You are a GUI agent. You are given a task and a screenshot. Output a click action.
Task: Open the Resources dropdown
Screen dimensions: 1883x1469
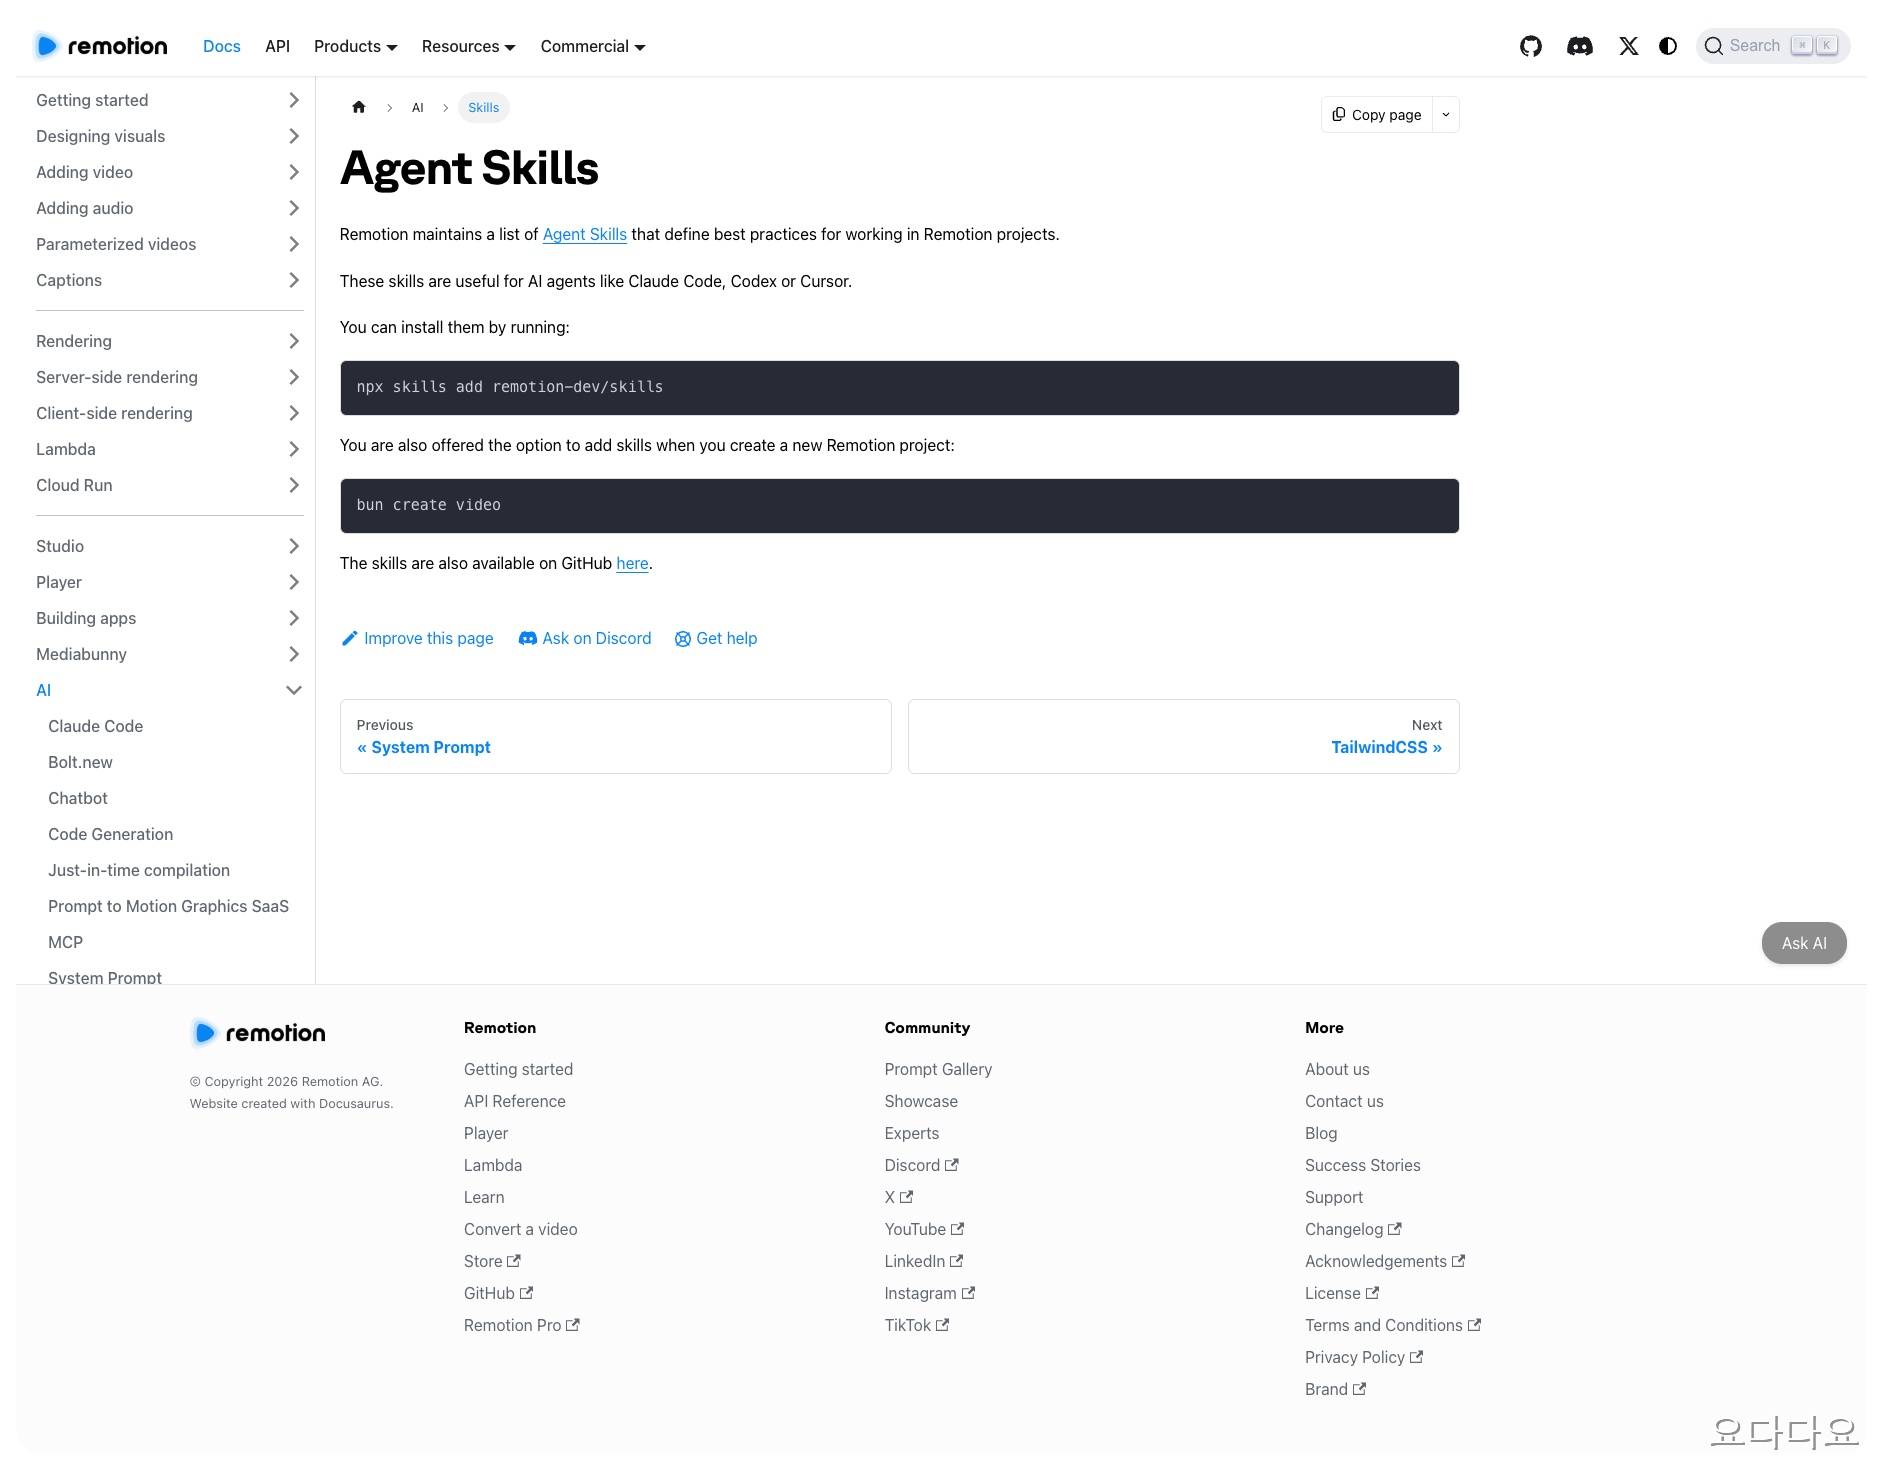pos(468,46)
